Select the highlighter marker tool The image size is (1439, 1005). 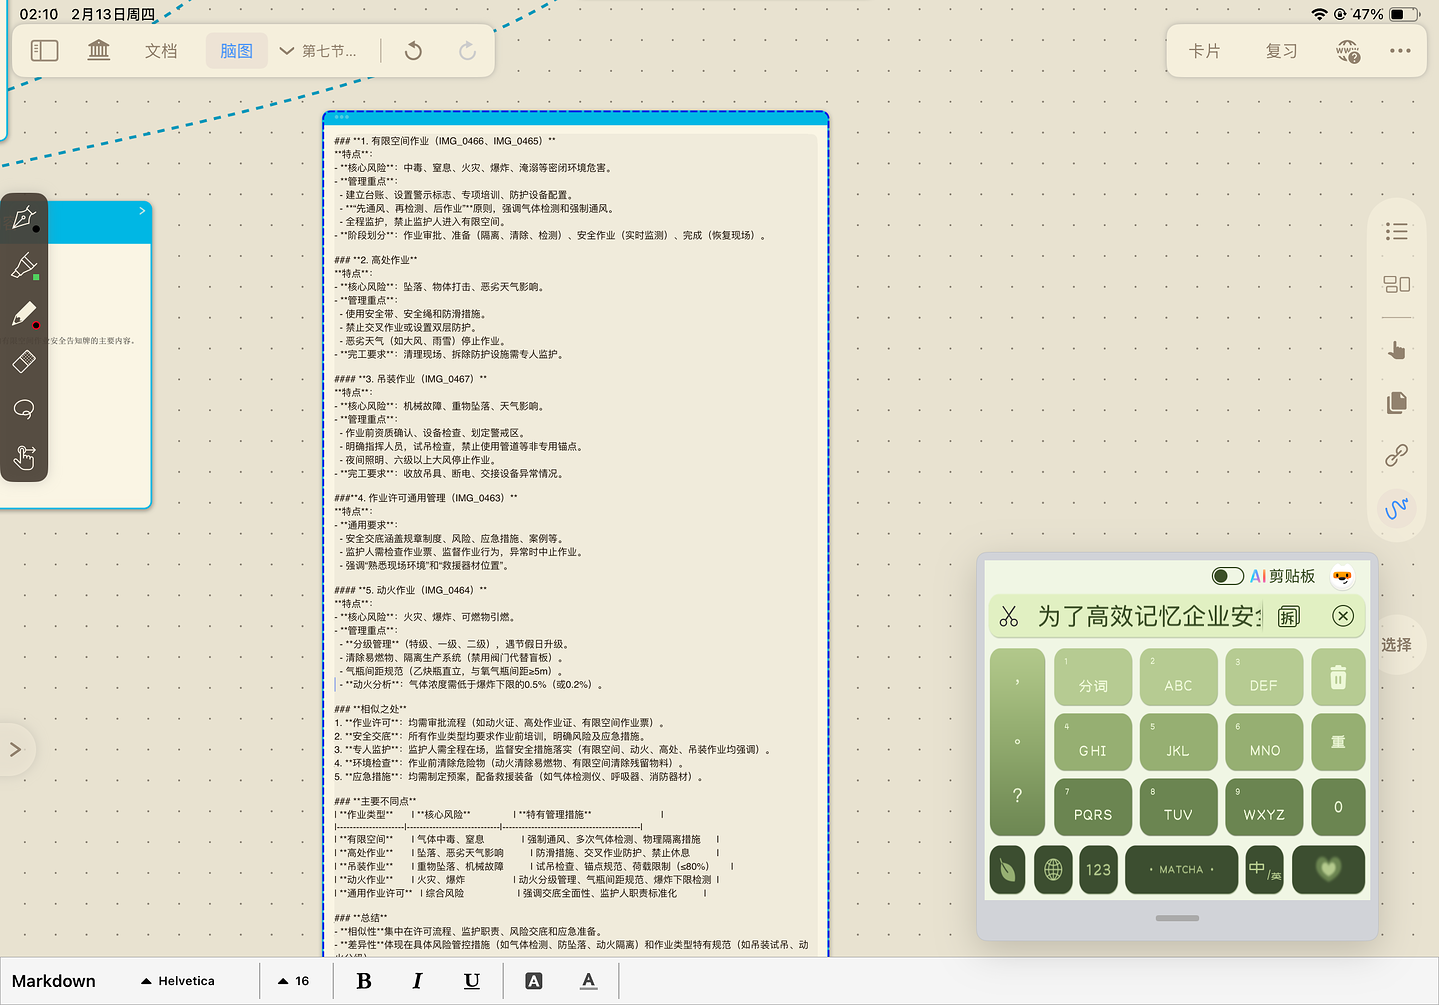(24, 266)
